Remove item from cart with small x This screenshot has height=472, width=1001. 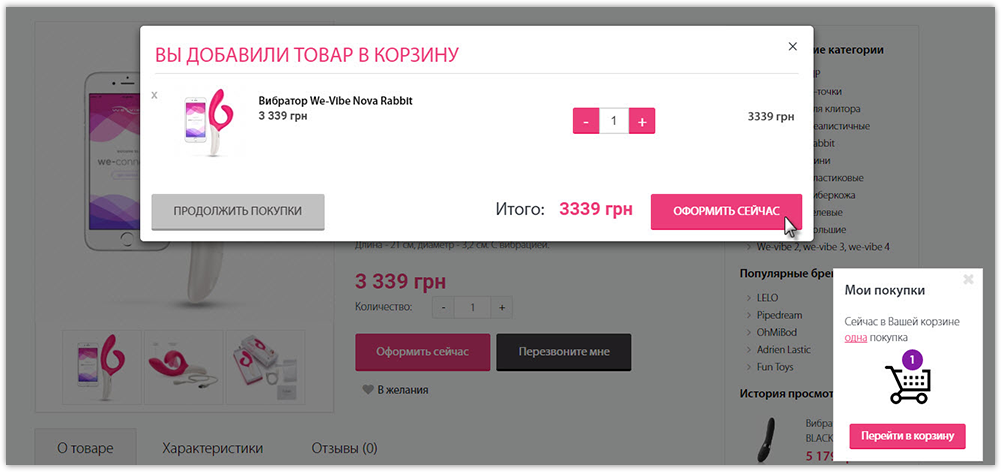click(x=154, y=95)
